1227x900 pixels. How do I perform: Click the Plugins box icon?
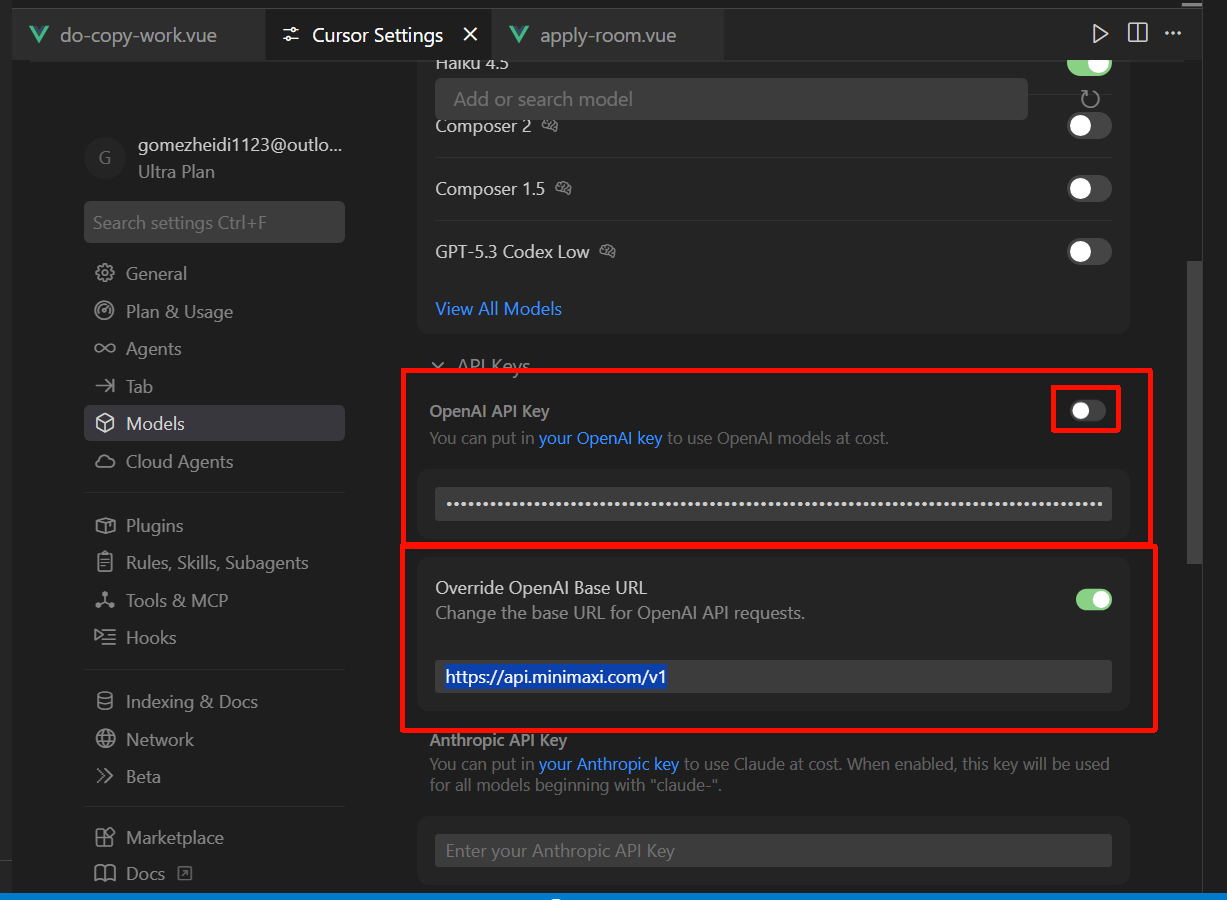tap(105, 525)
